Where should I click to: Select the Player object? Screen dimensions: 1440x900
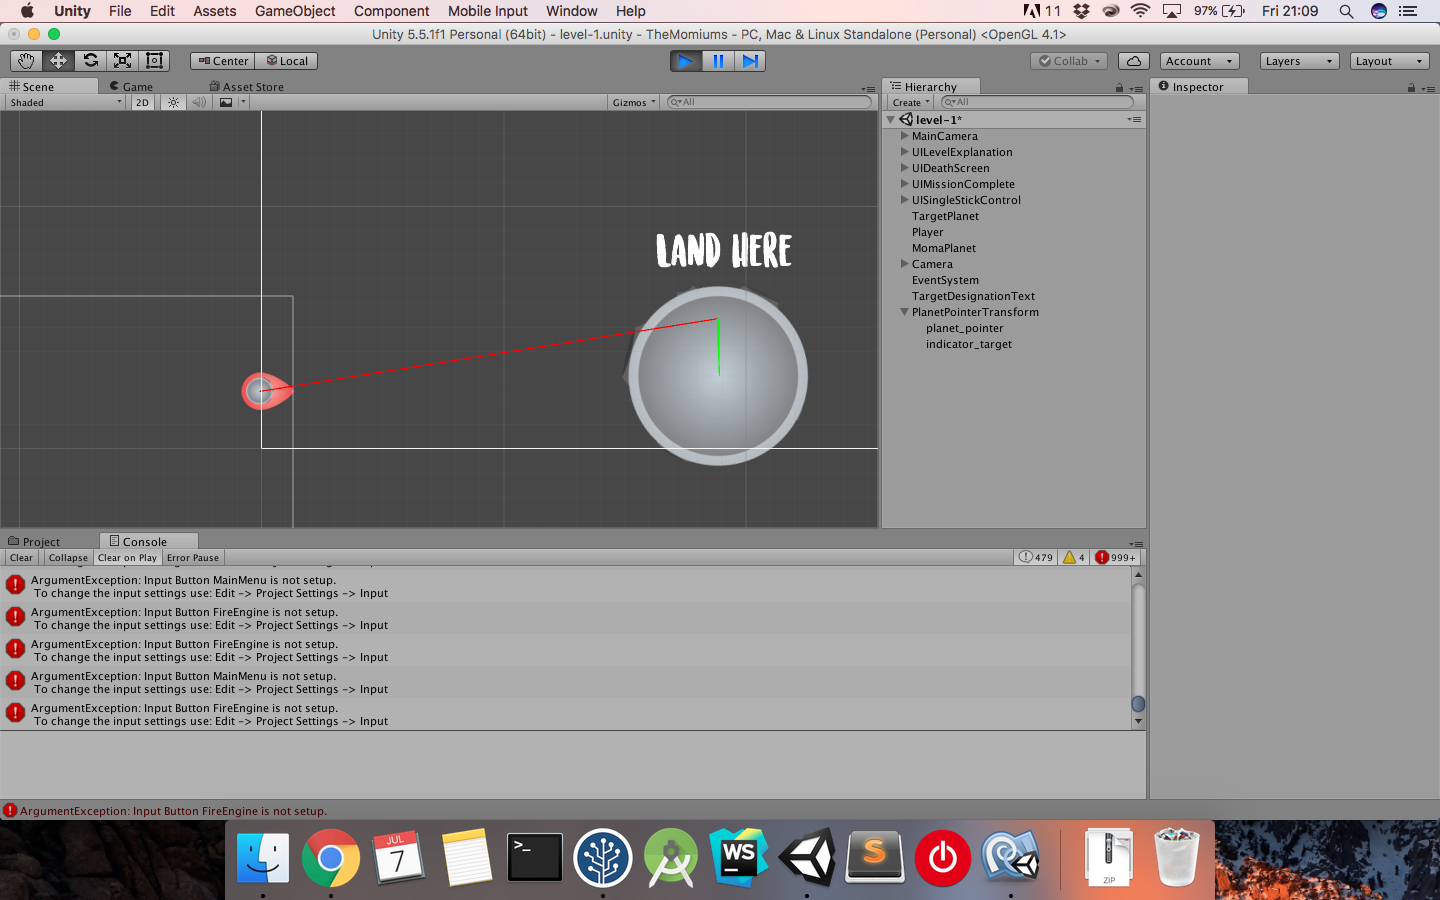pos(927,232)
